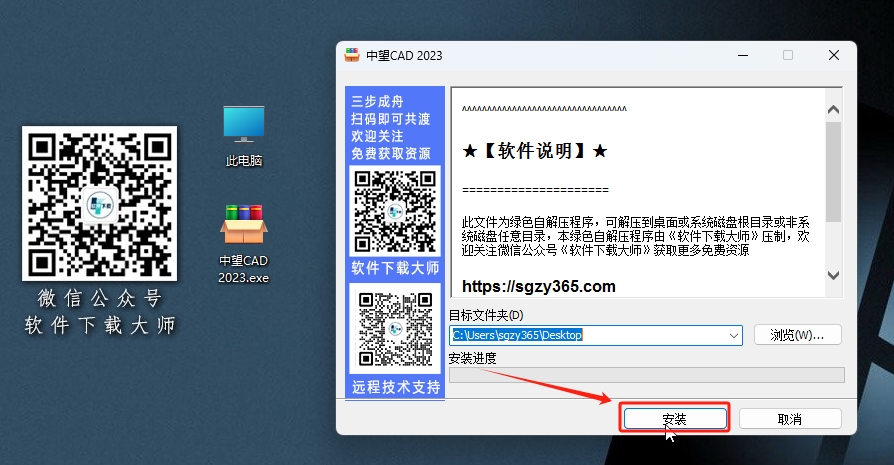The height and width of the screenshot is (465, 894).
Task: Click the 免费获取资源 sidebar text
Action: point(391,153)
